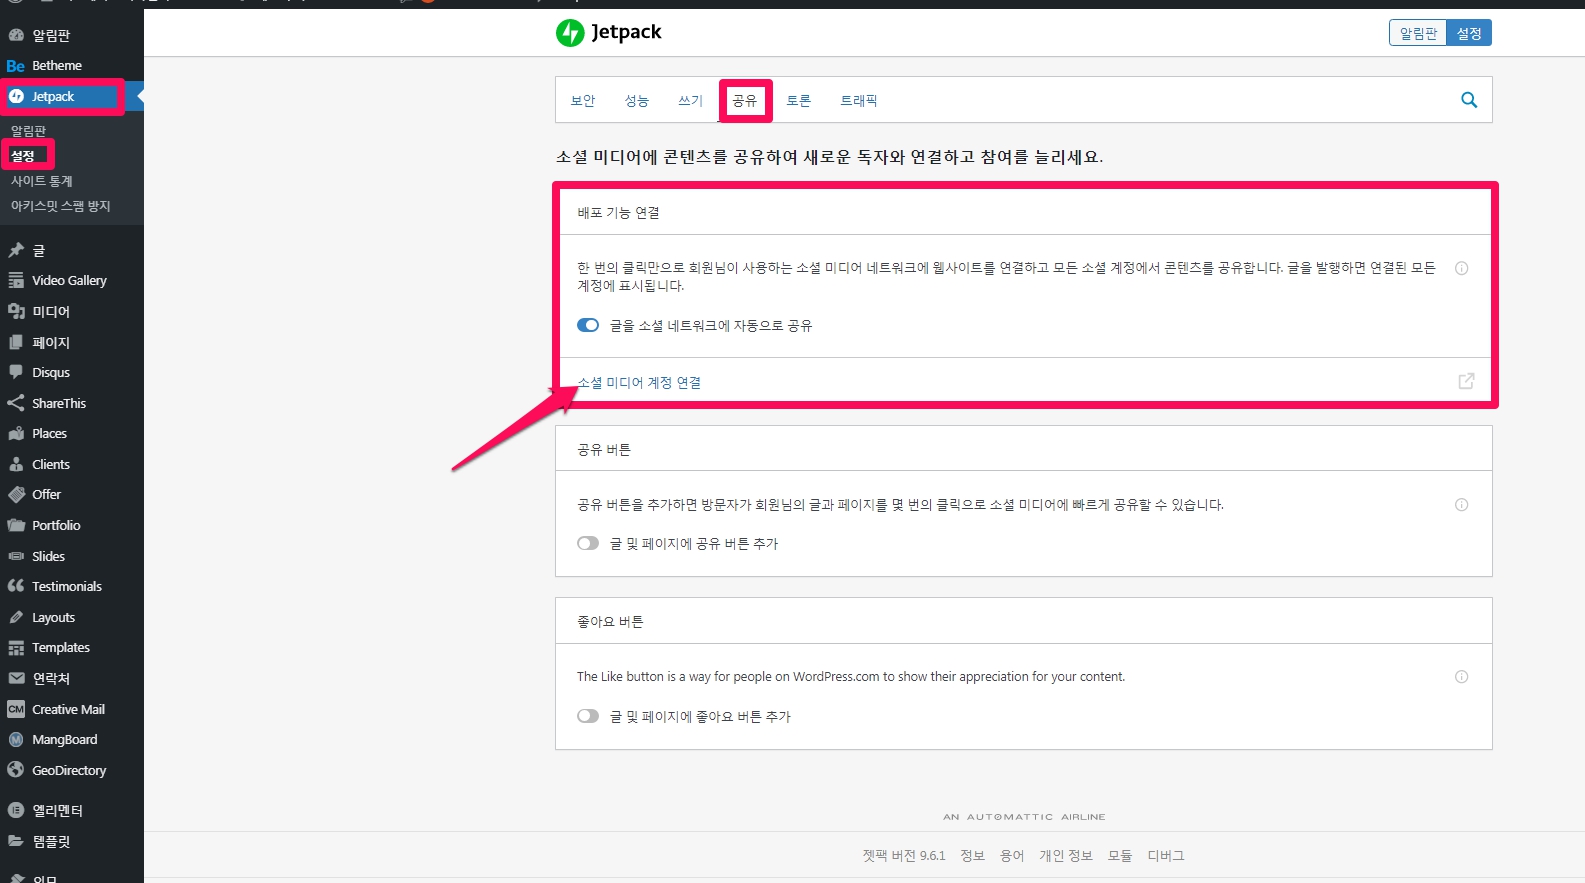Switch to the 보안 tab
This screenshot has height=883, width=1585.
[582, 101]
